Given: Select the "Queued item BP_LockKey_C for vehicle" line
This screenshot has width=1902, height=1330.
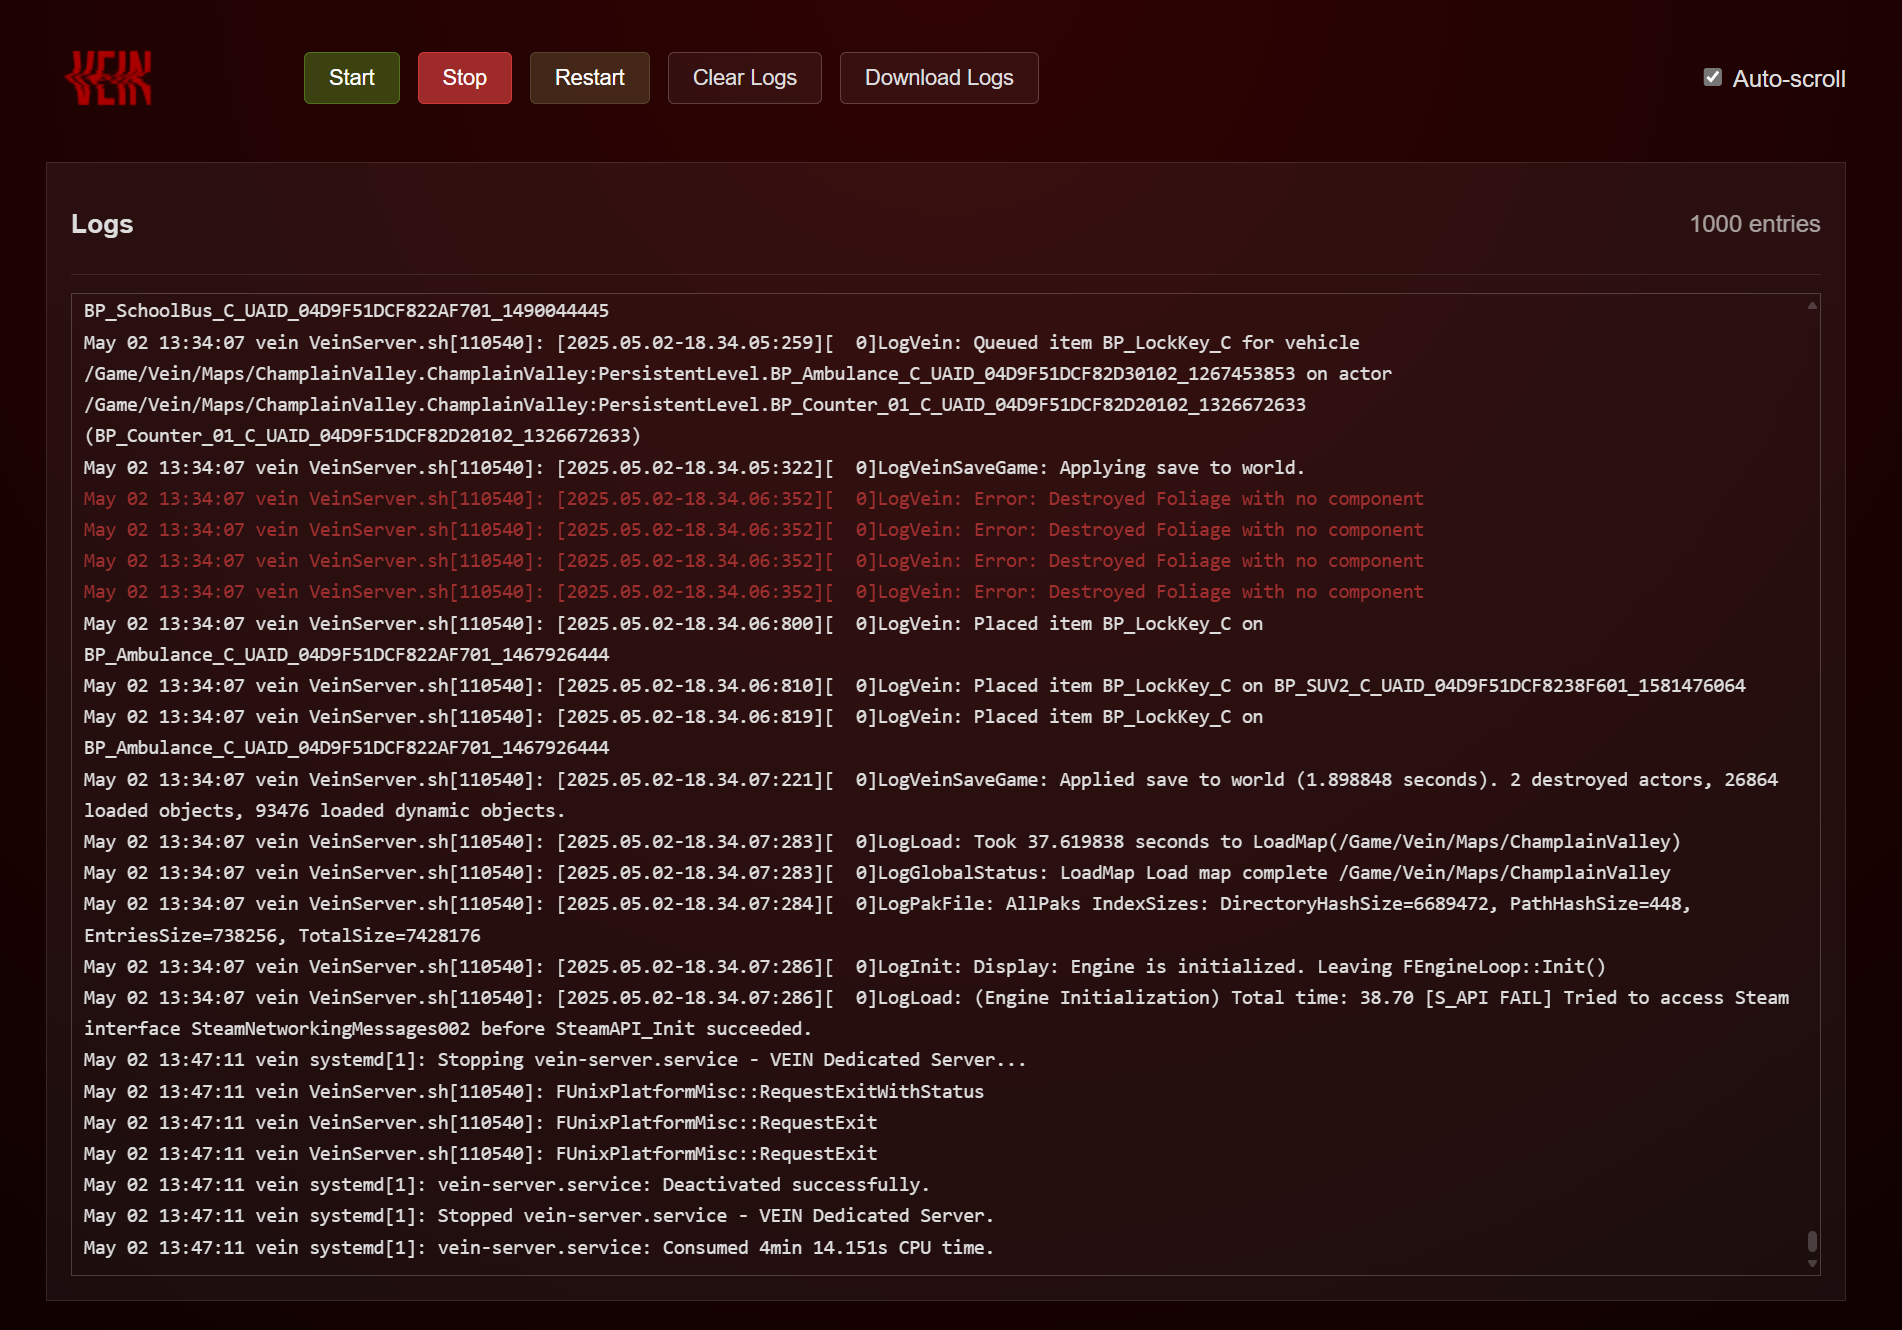Looking at the screenshot, I should tap(738, 389).
